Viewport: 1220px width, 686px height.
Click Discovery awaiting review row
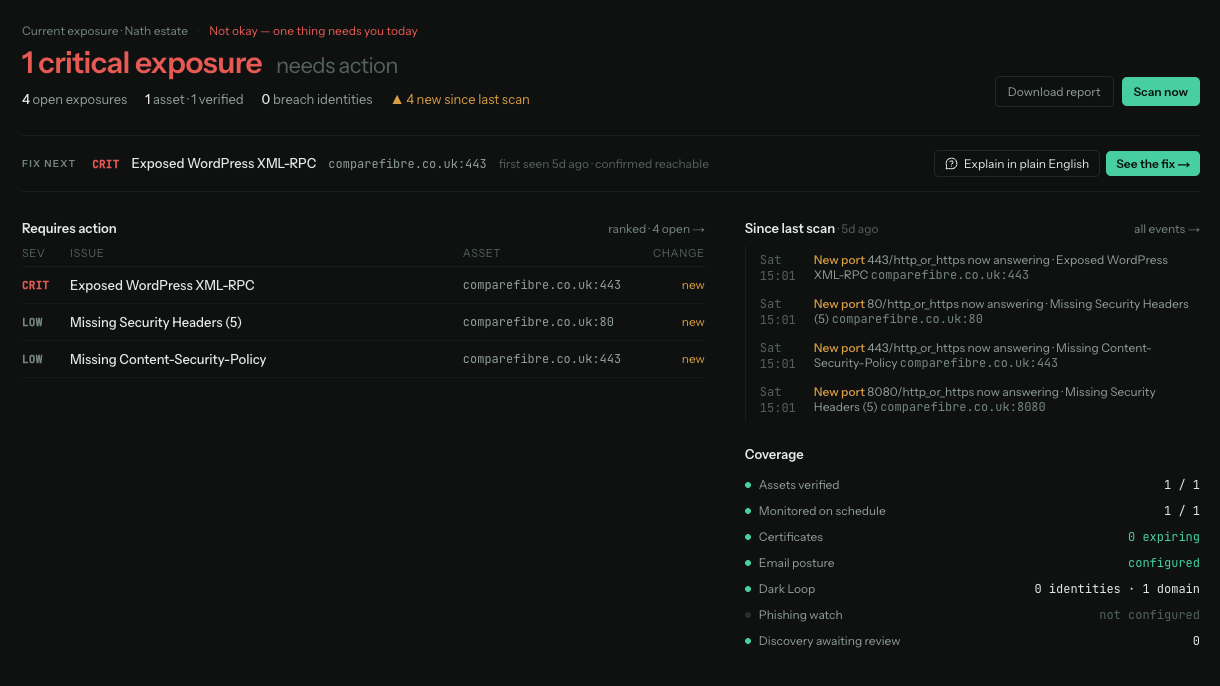pos(972,641)
